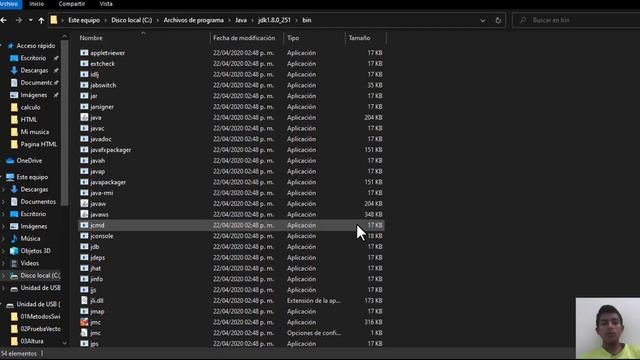Click the navigation pane scroll down arrow

click(64, 343)
